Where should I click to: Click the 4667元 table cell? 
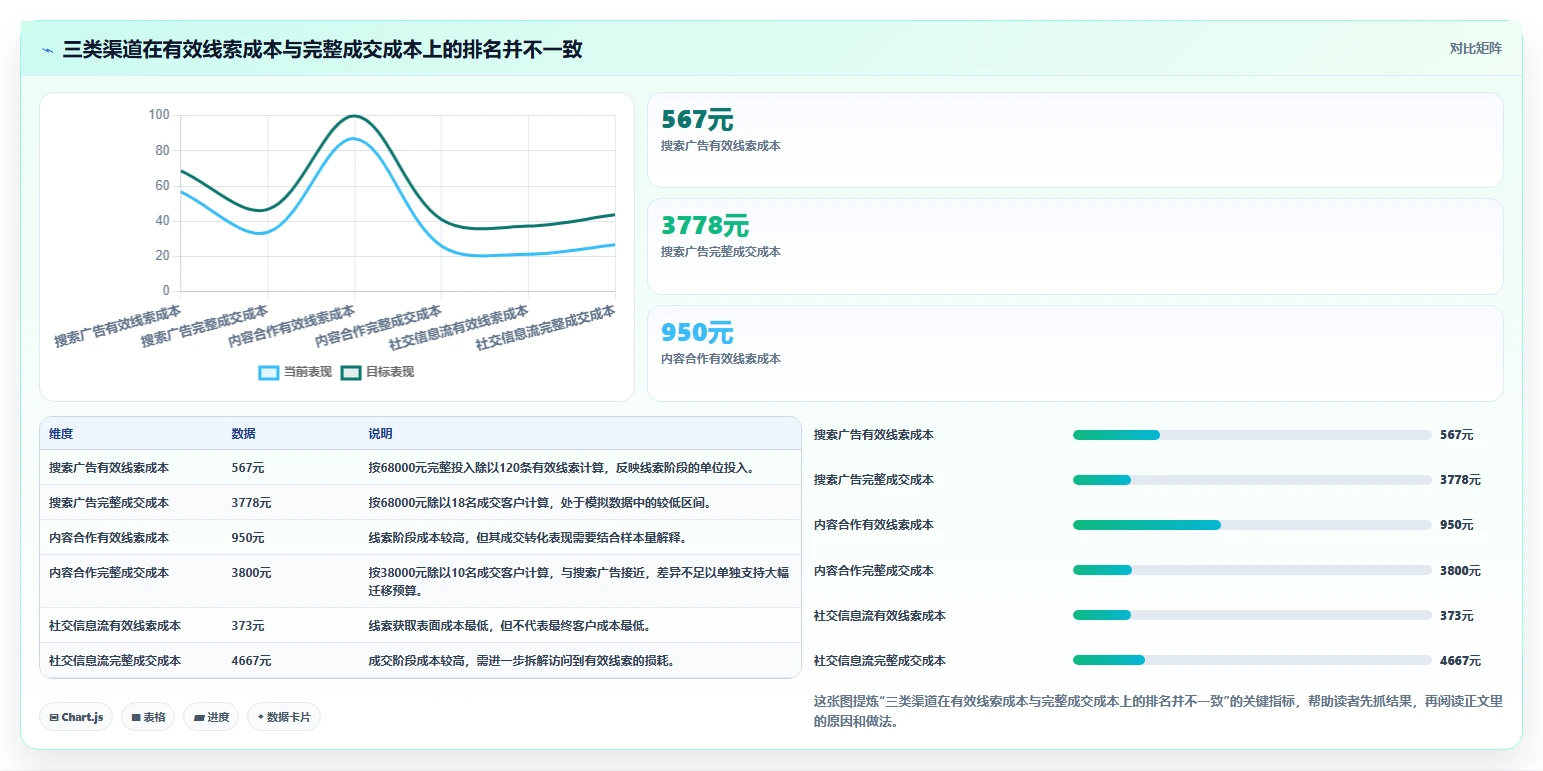pyautogui.click(x=251, y=661)
